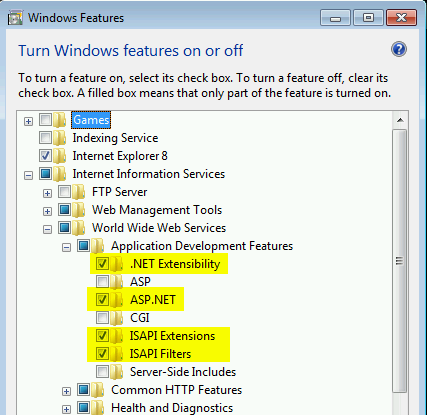
Task: Click the Internet Information Services folder icon
Action: (60, 174)
